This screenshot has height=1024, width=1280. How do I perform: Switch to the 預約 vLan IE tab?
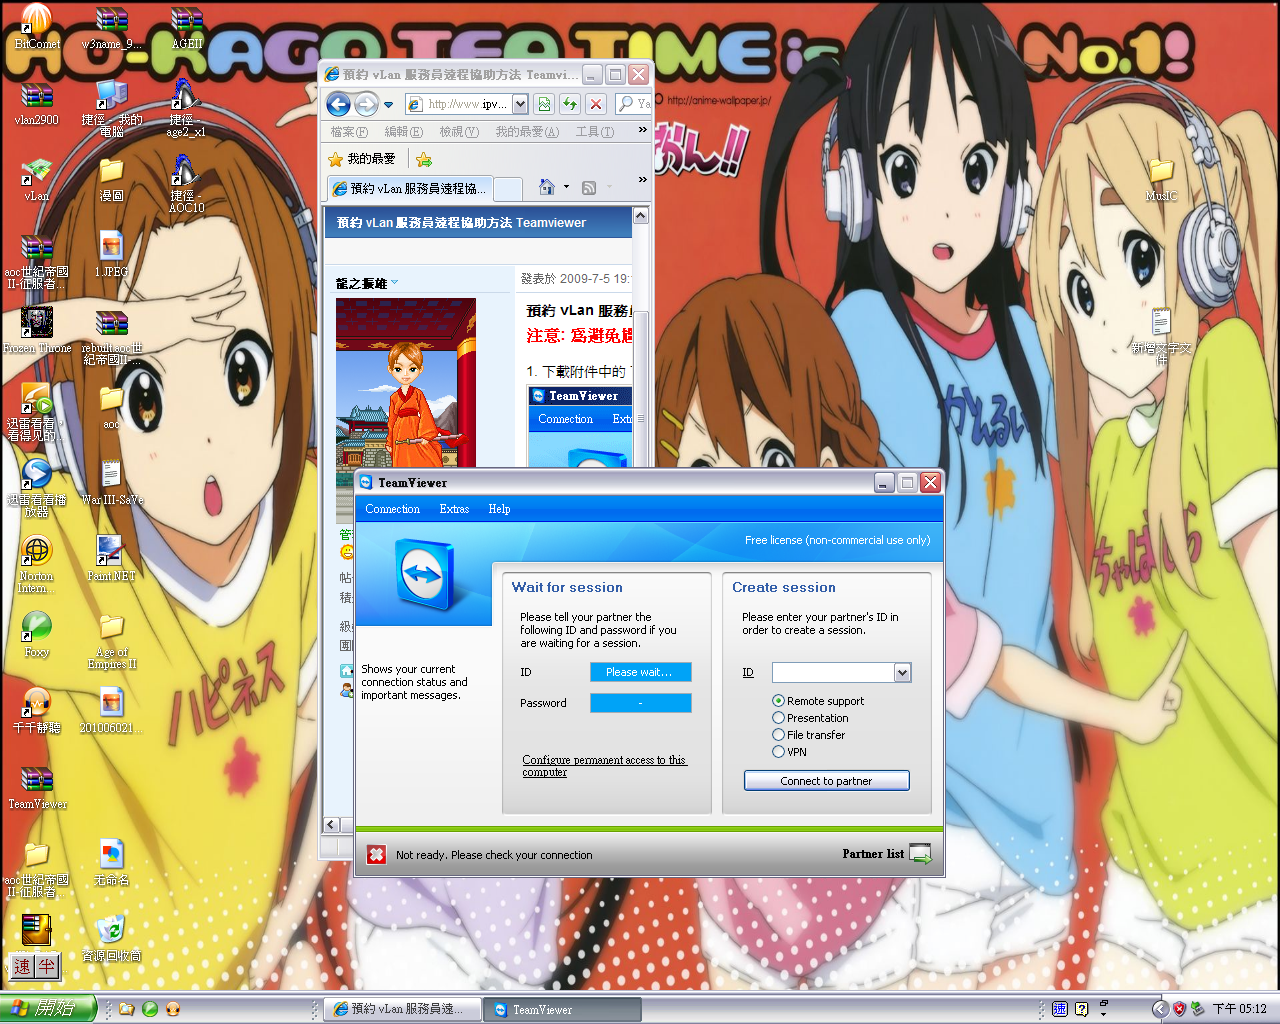click(x=410, y=188)
